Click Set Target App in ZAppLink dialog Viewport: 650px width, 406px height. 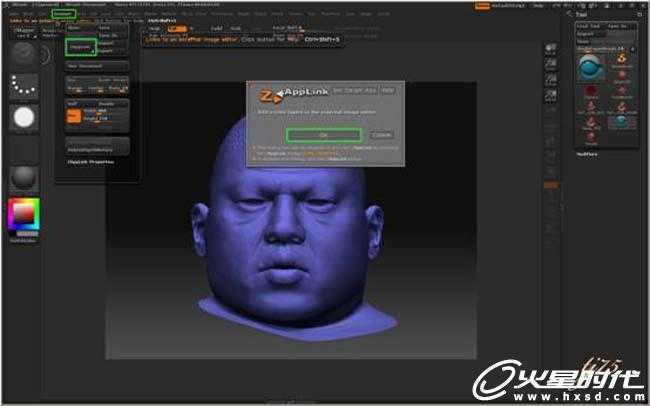tap(354, 90)
